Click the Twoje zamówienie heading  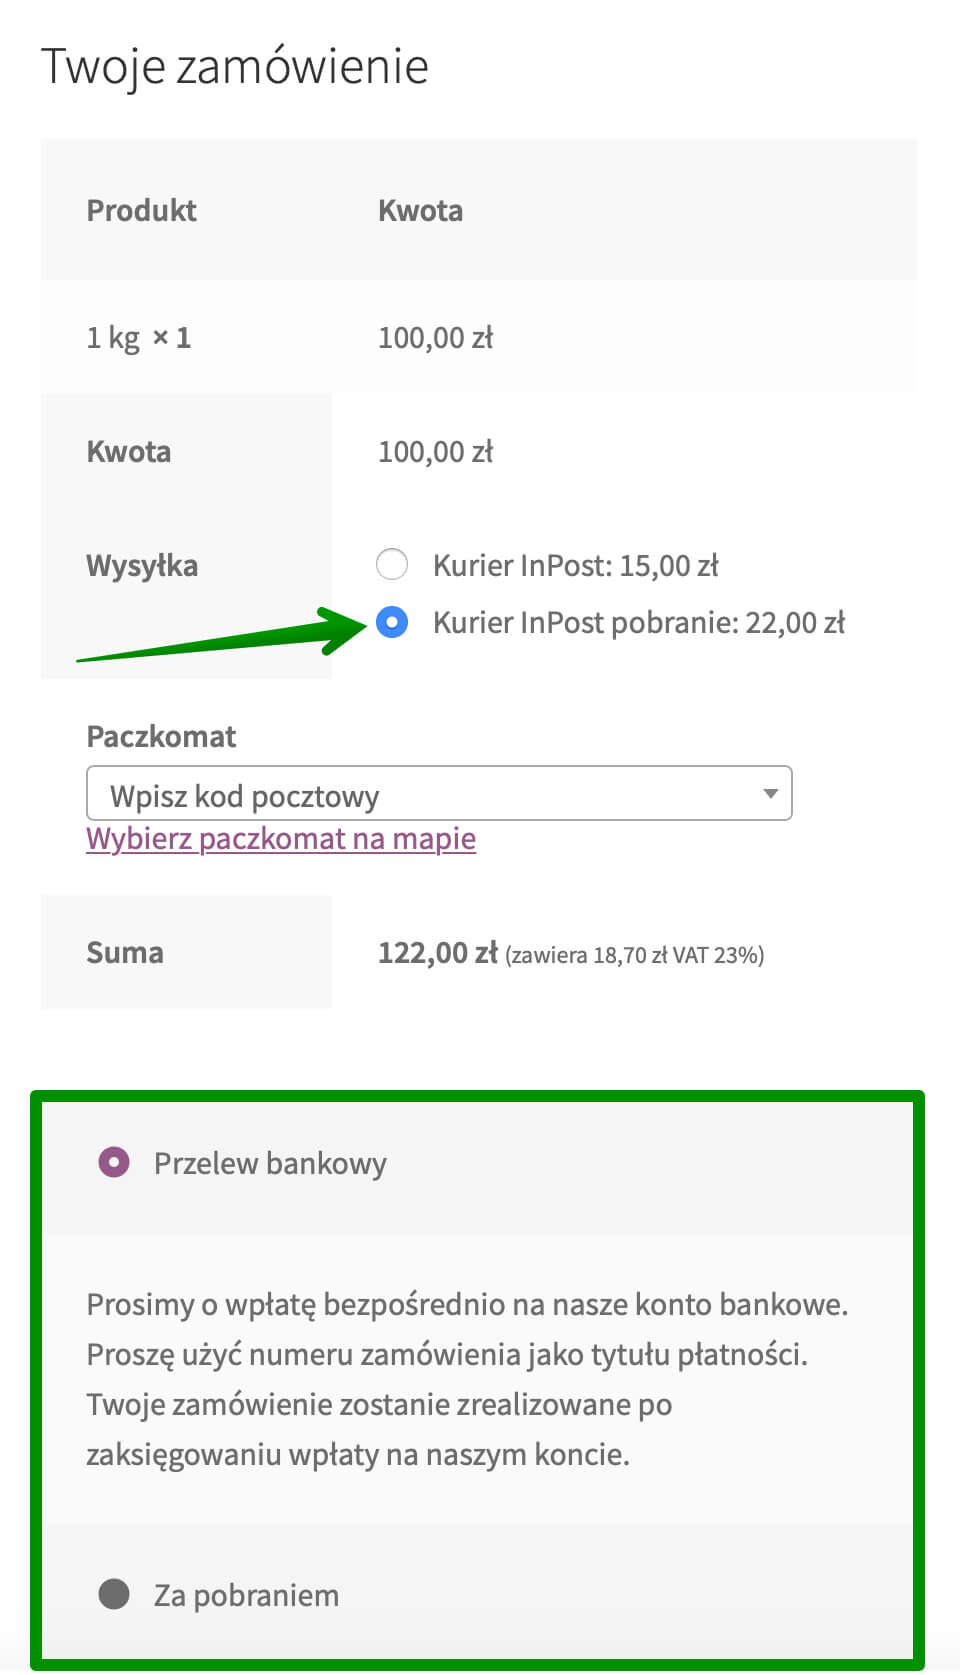[x=235, y=67]
